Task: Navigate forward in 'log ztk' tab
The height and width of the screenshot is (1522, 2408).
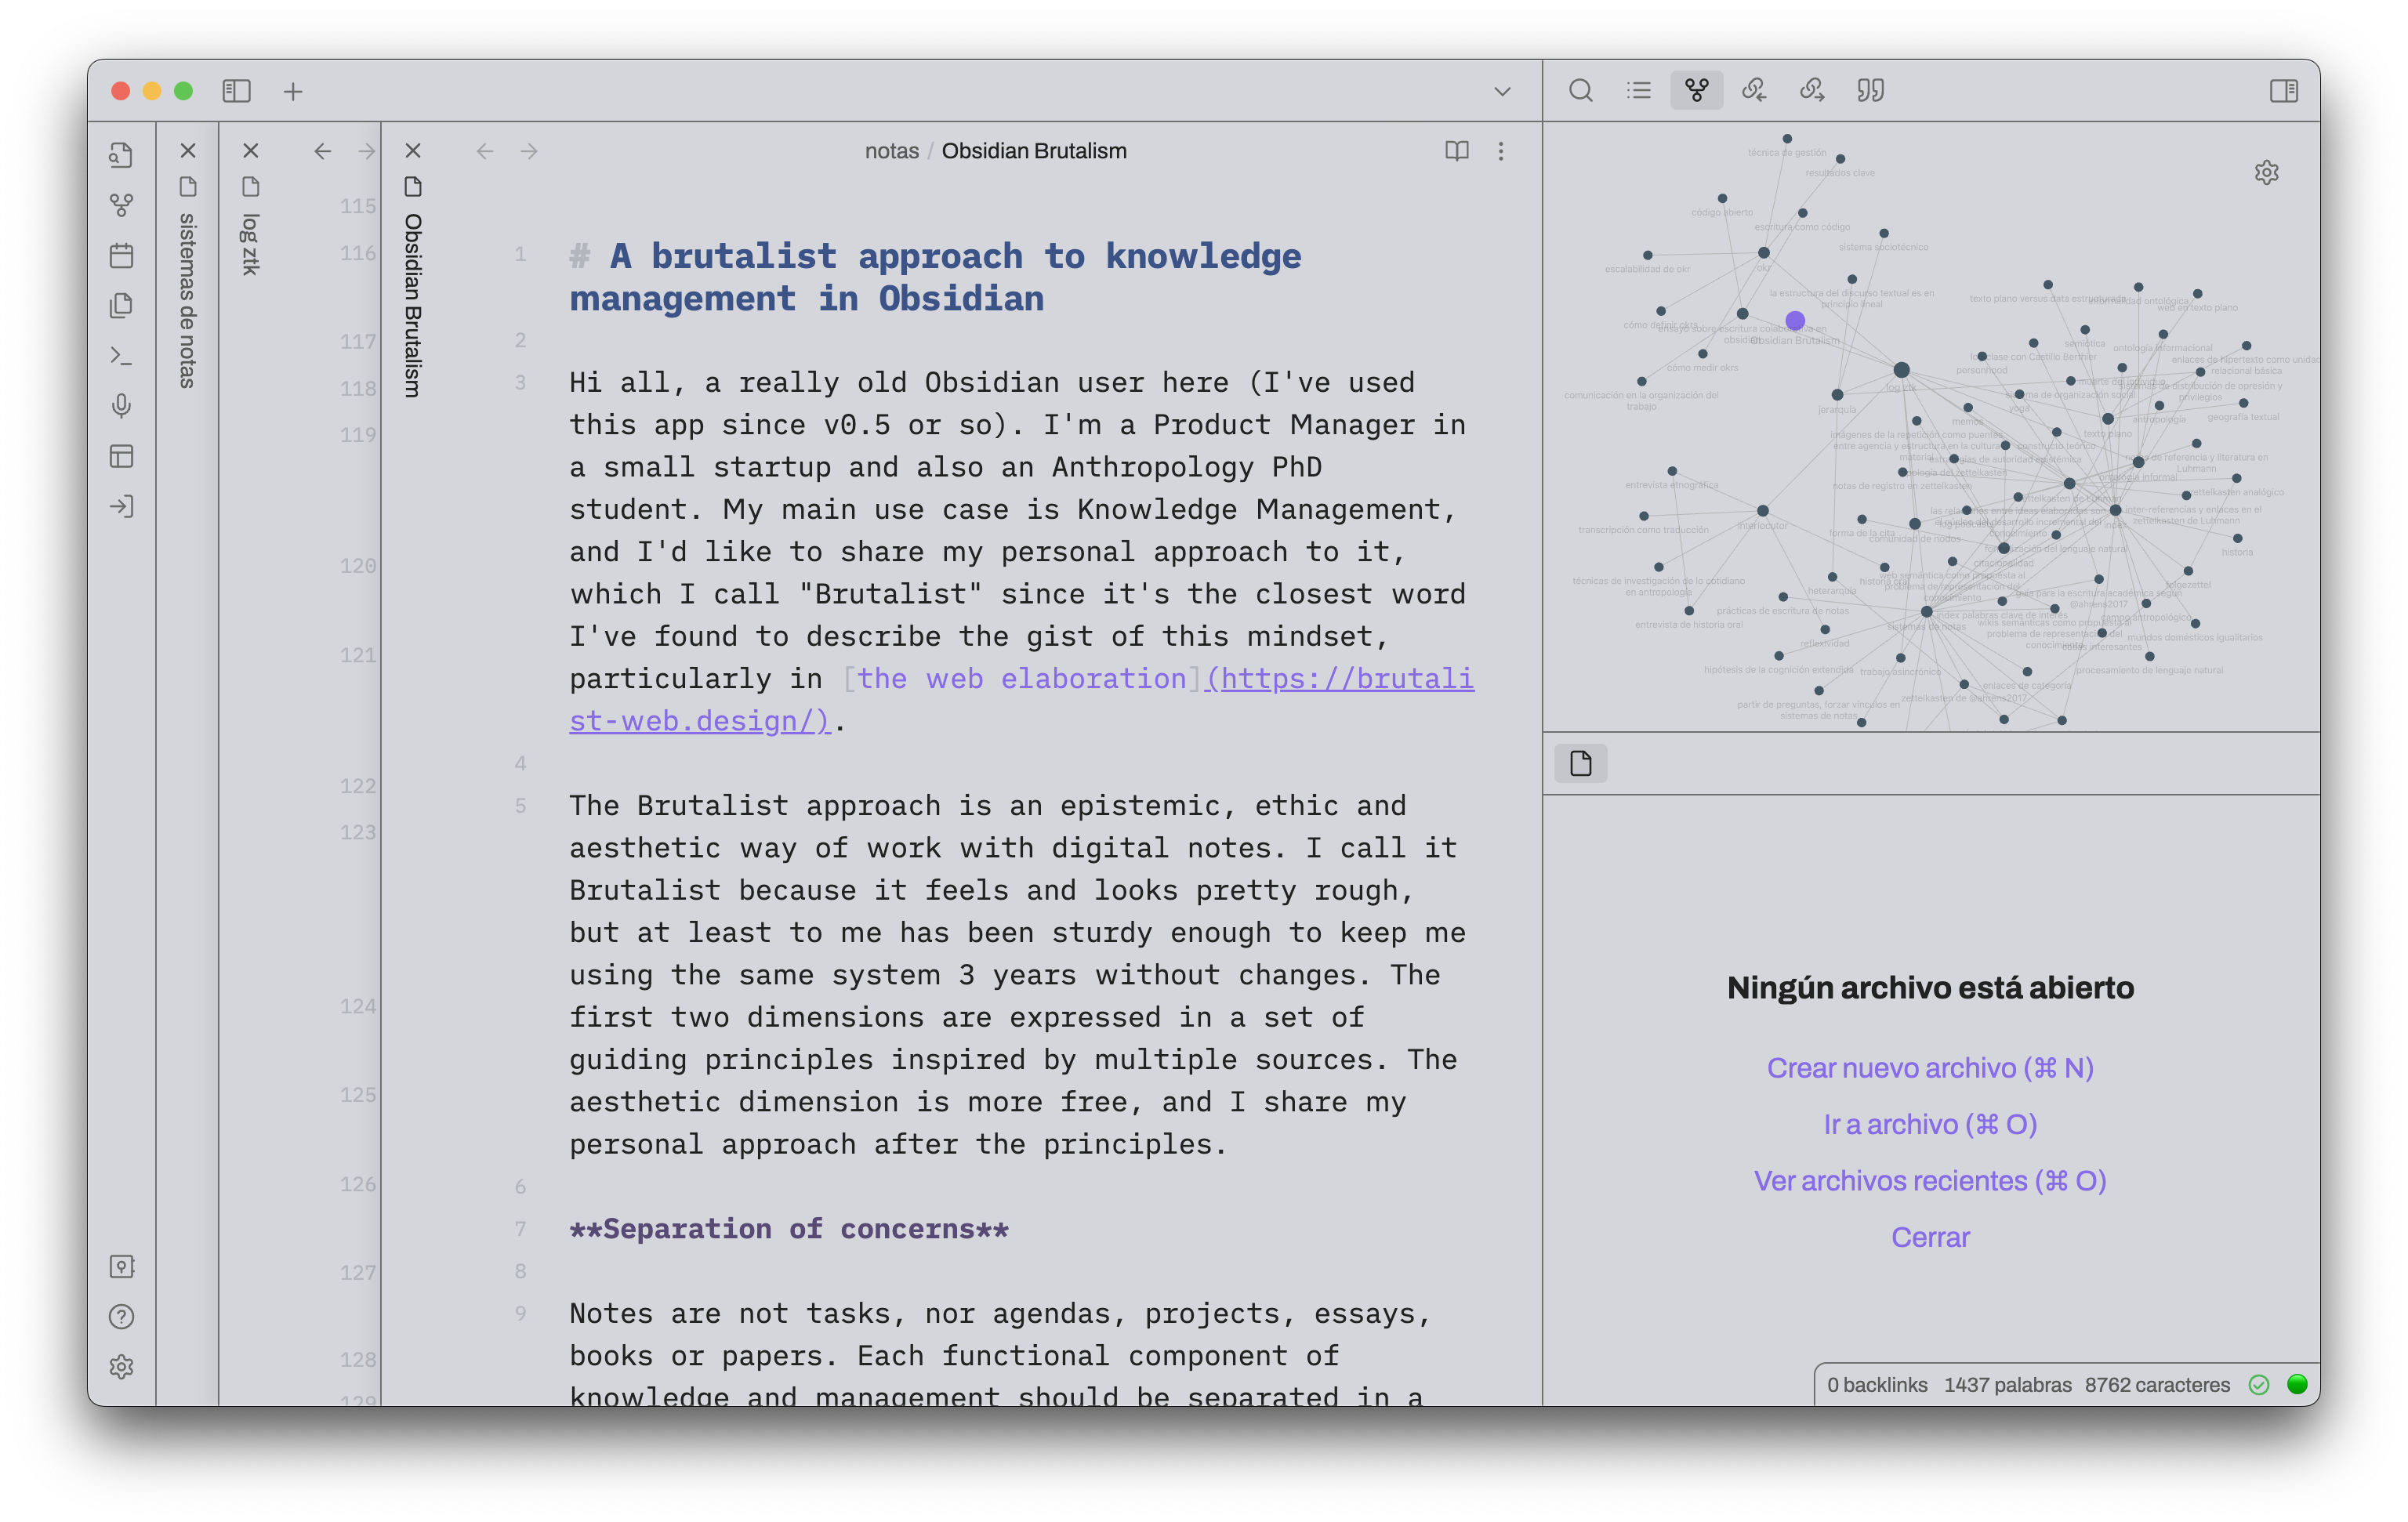Action: coord(366,151)
